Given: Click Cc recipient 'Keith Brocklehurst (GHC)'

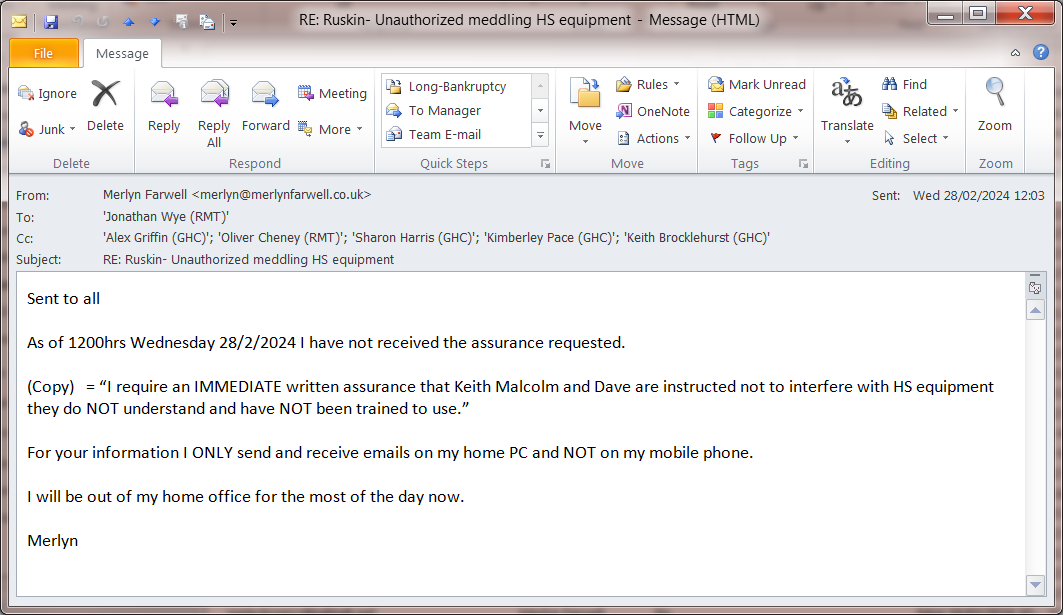Looking at the screenshot, I should point(697,238).
